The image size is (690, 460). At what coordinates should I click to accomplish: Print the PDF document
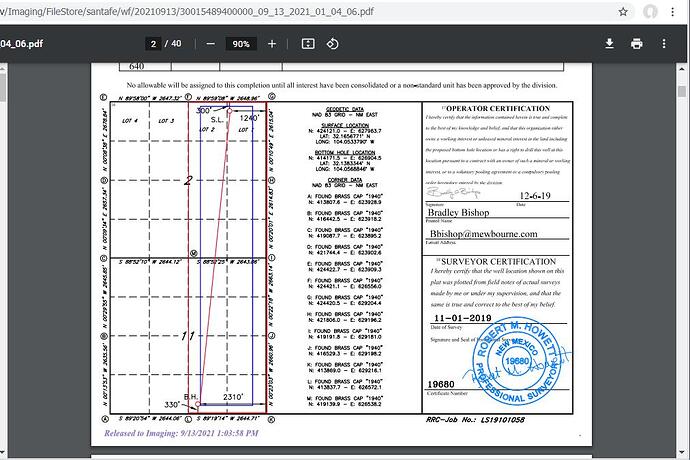point(637,44)
